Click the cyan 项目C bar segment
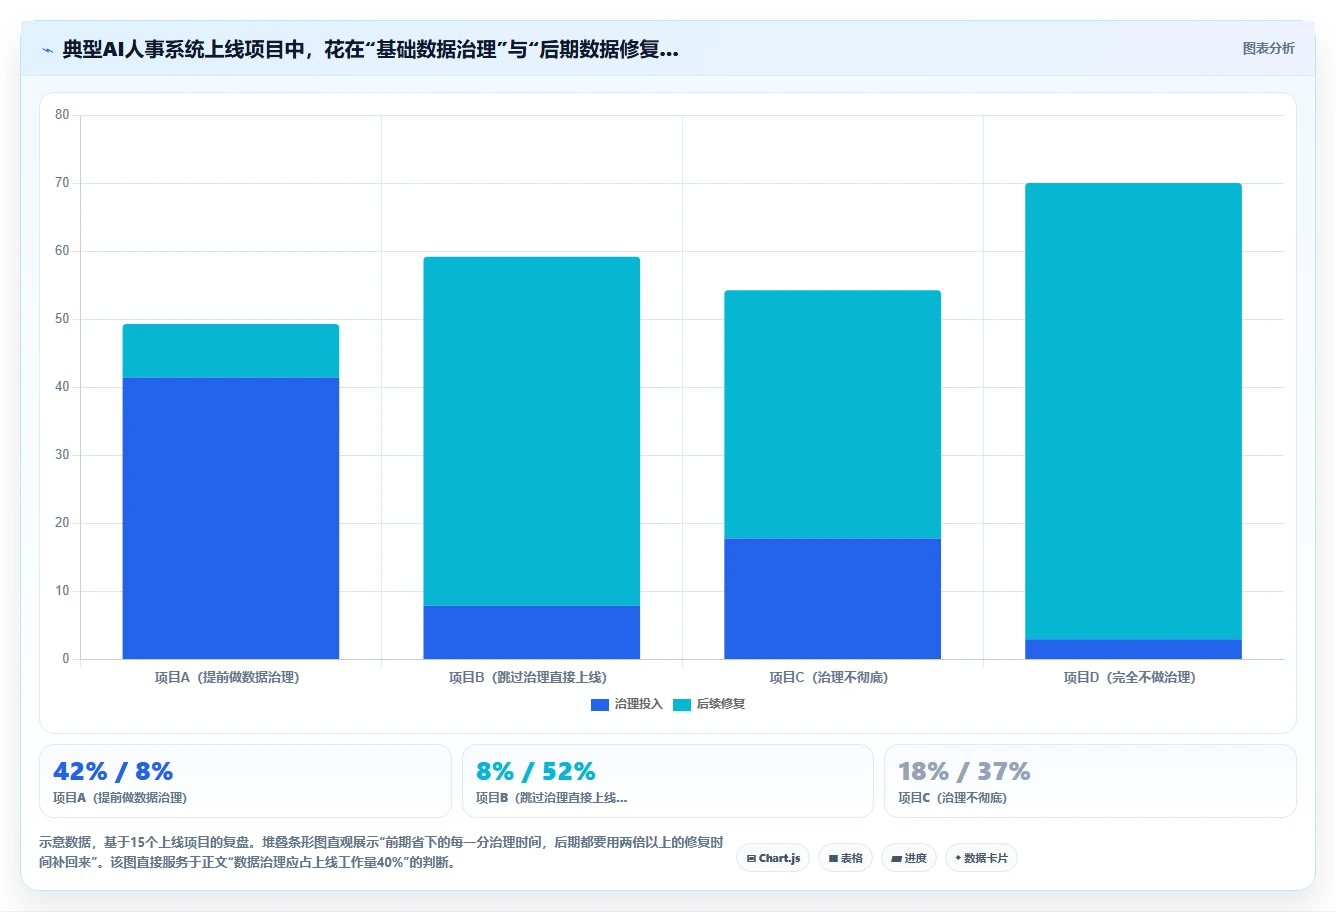This screenshot has width=1336, height=912. click(x=833, y=414)
